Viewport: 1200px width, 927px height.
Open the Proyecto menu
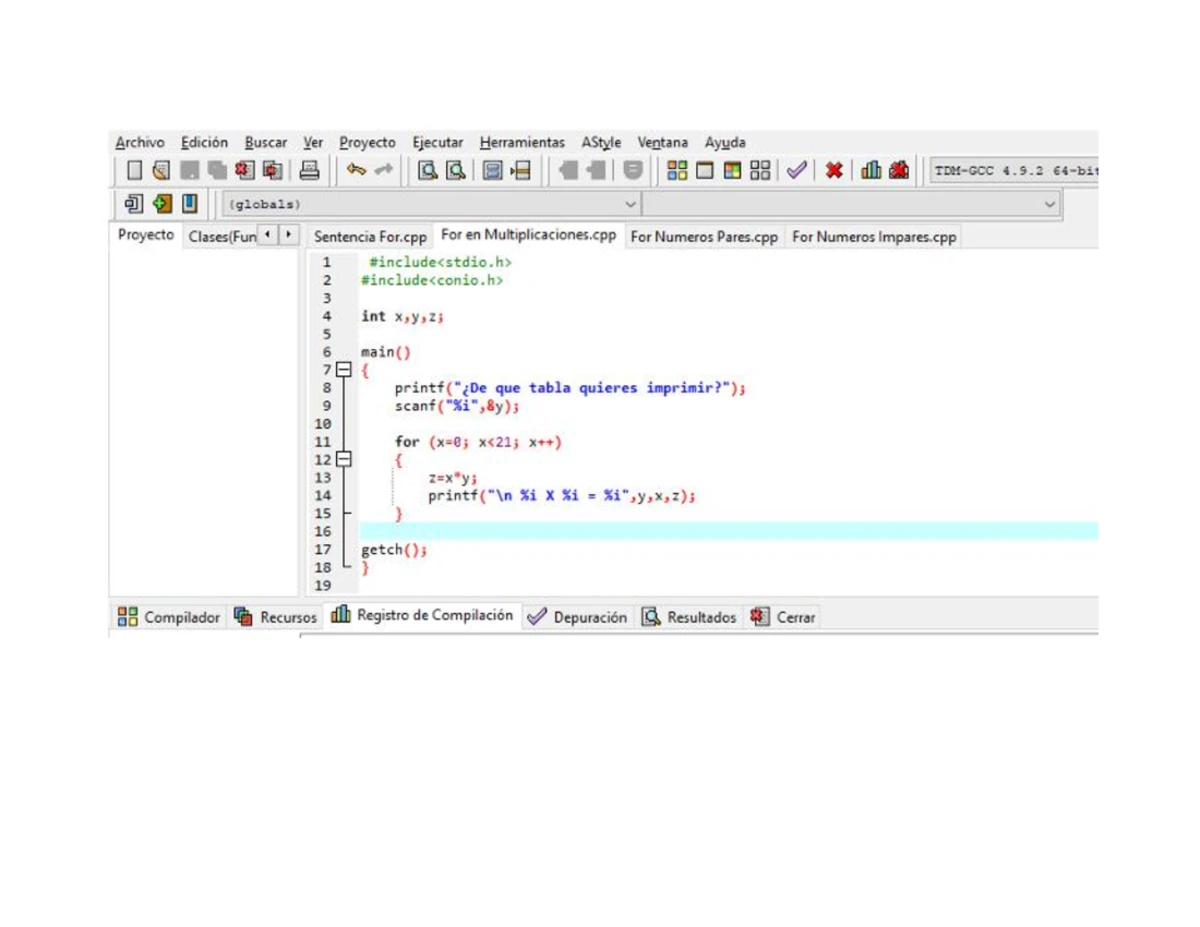pos(367,143)
